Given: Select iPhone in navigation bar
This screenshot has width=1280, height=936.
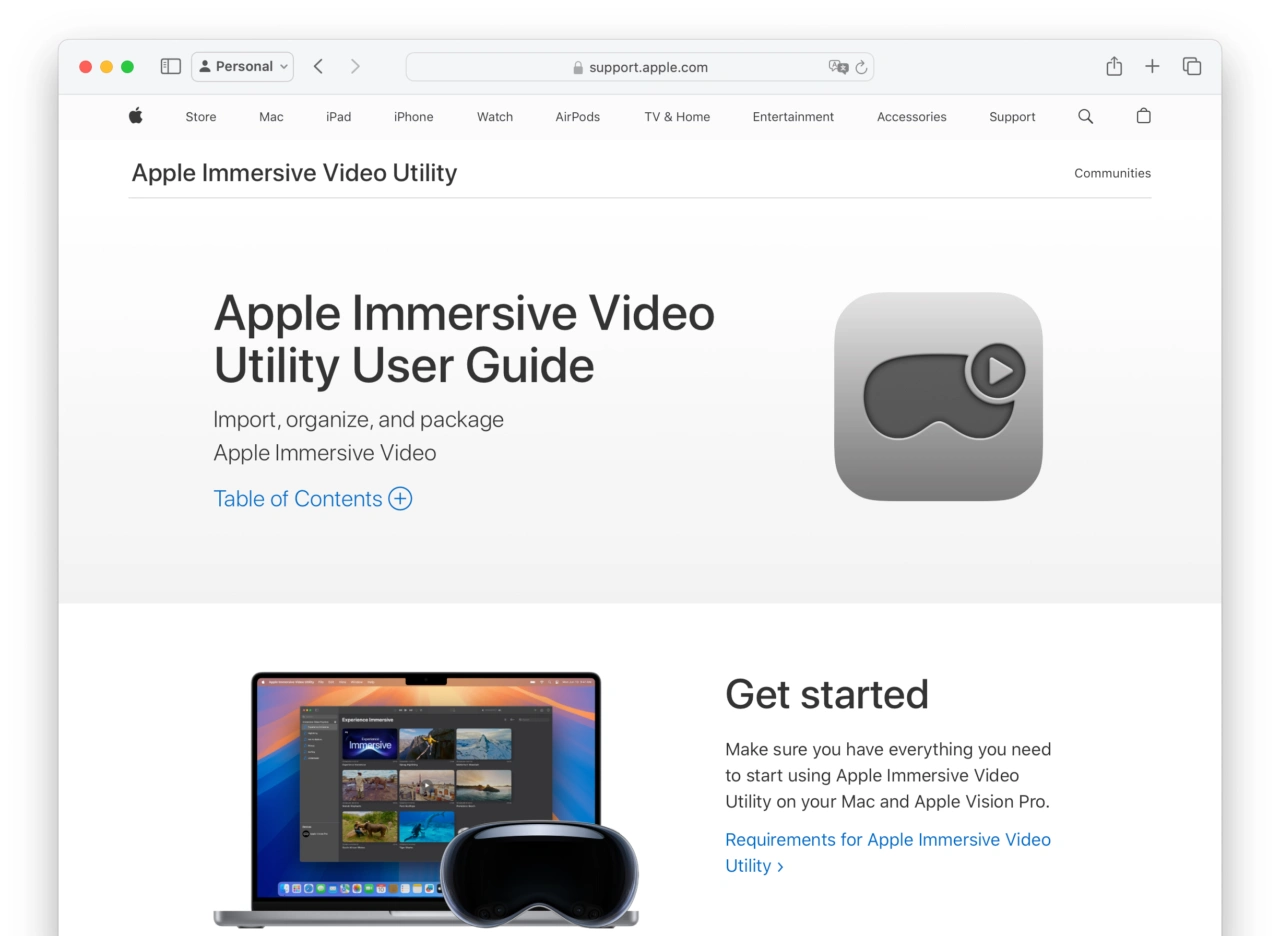Looking at the screenshot, I should click(x=413, y=117).
